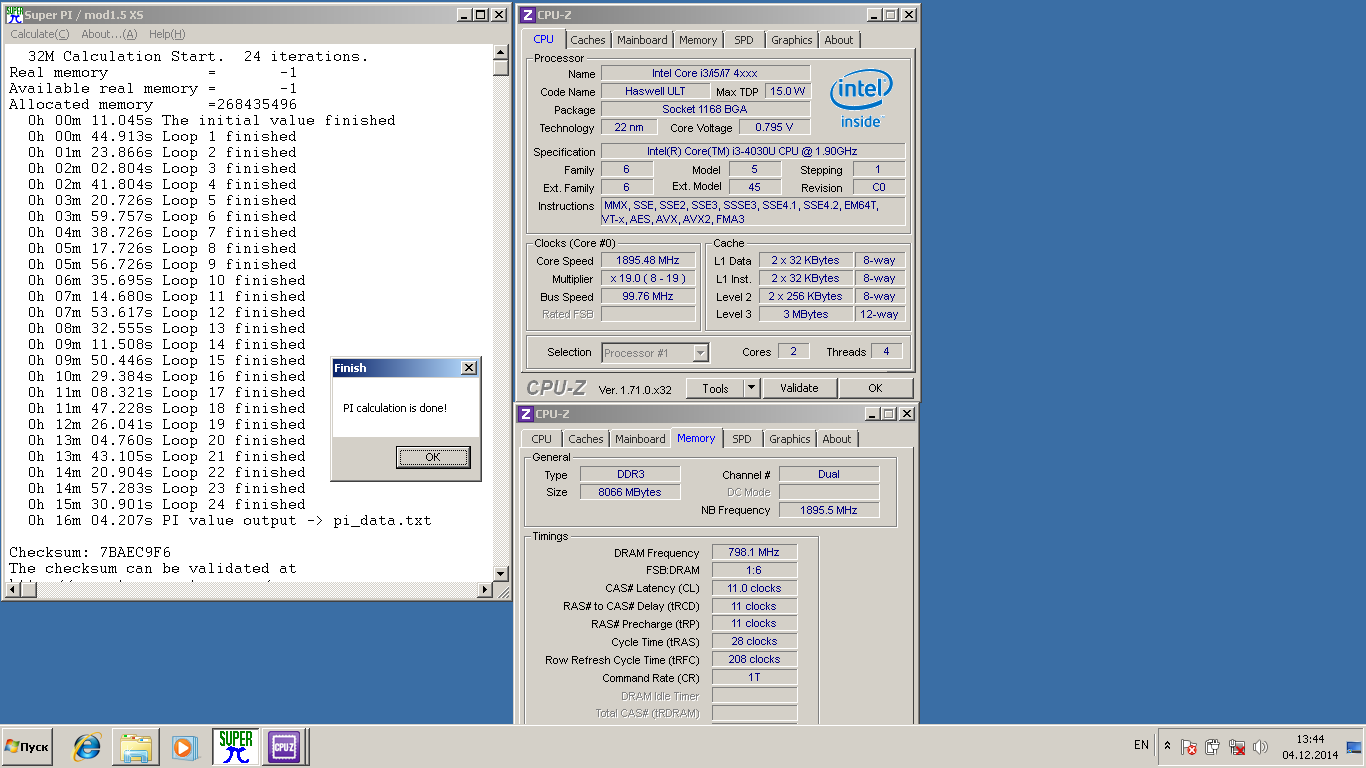Click the Level 3 cache value 3 MBytes
This screenshot has width=1366, height=768.
tap(806, 314)
